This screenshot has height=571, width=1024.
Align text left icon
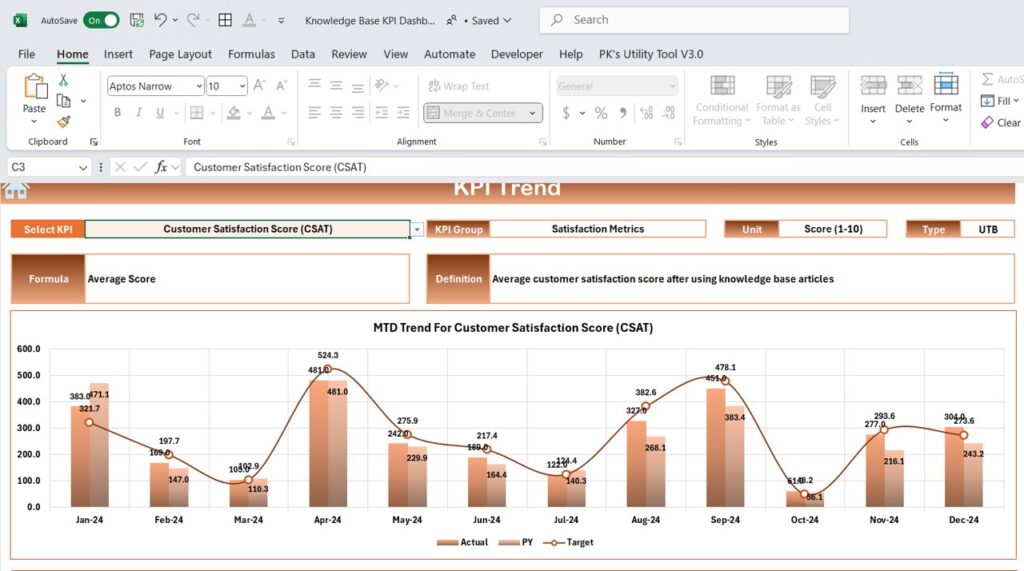[315, 113]
